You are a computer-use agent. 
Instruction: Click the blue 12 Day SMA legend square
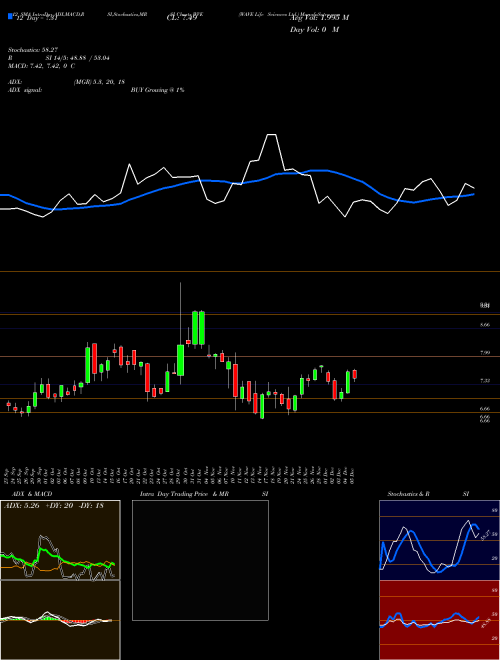click(x=10, y=17)
